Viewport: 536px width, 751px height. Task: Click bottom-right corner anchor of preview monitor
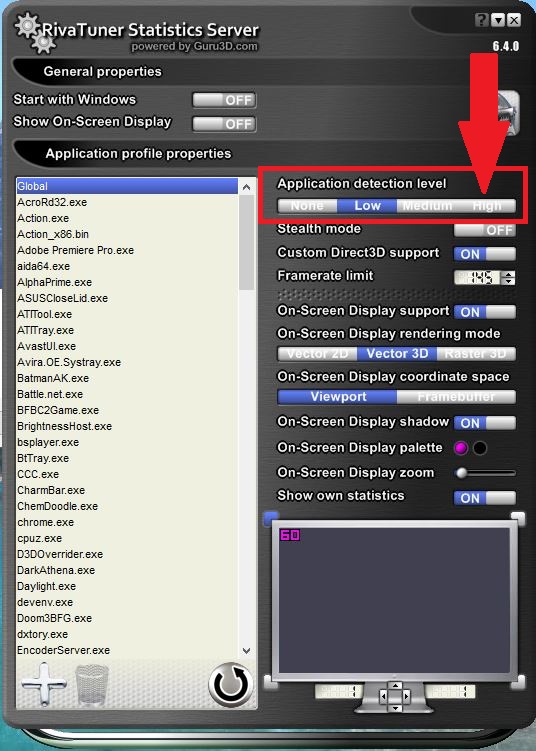518,682
